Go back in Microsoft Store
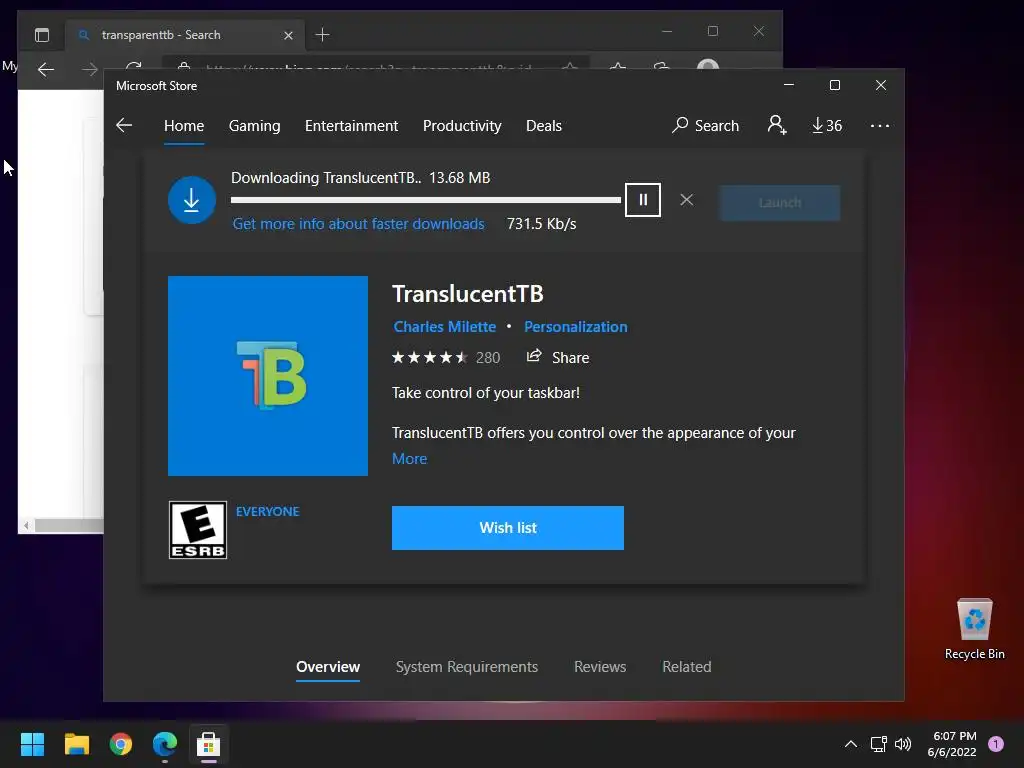This screenshot has width=1024, height=768. [124, 125]
